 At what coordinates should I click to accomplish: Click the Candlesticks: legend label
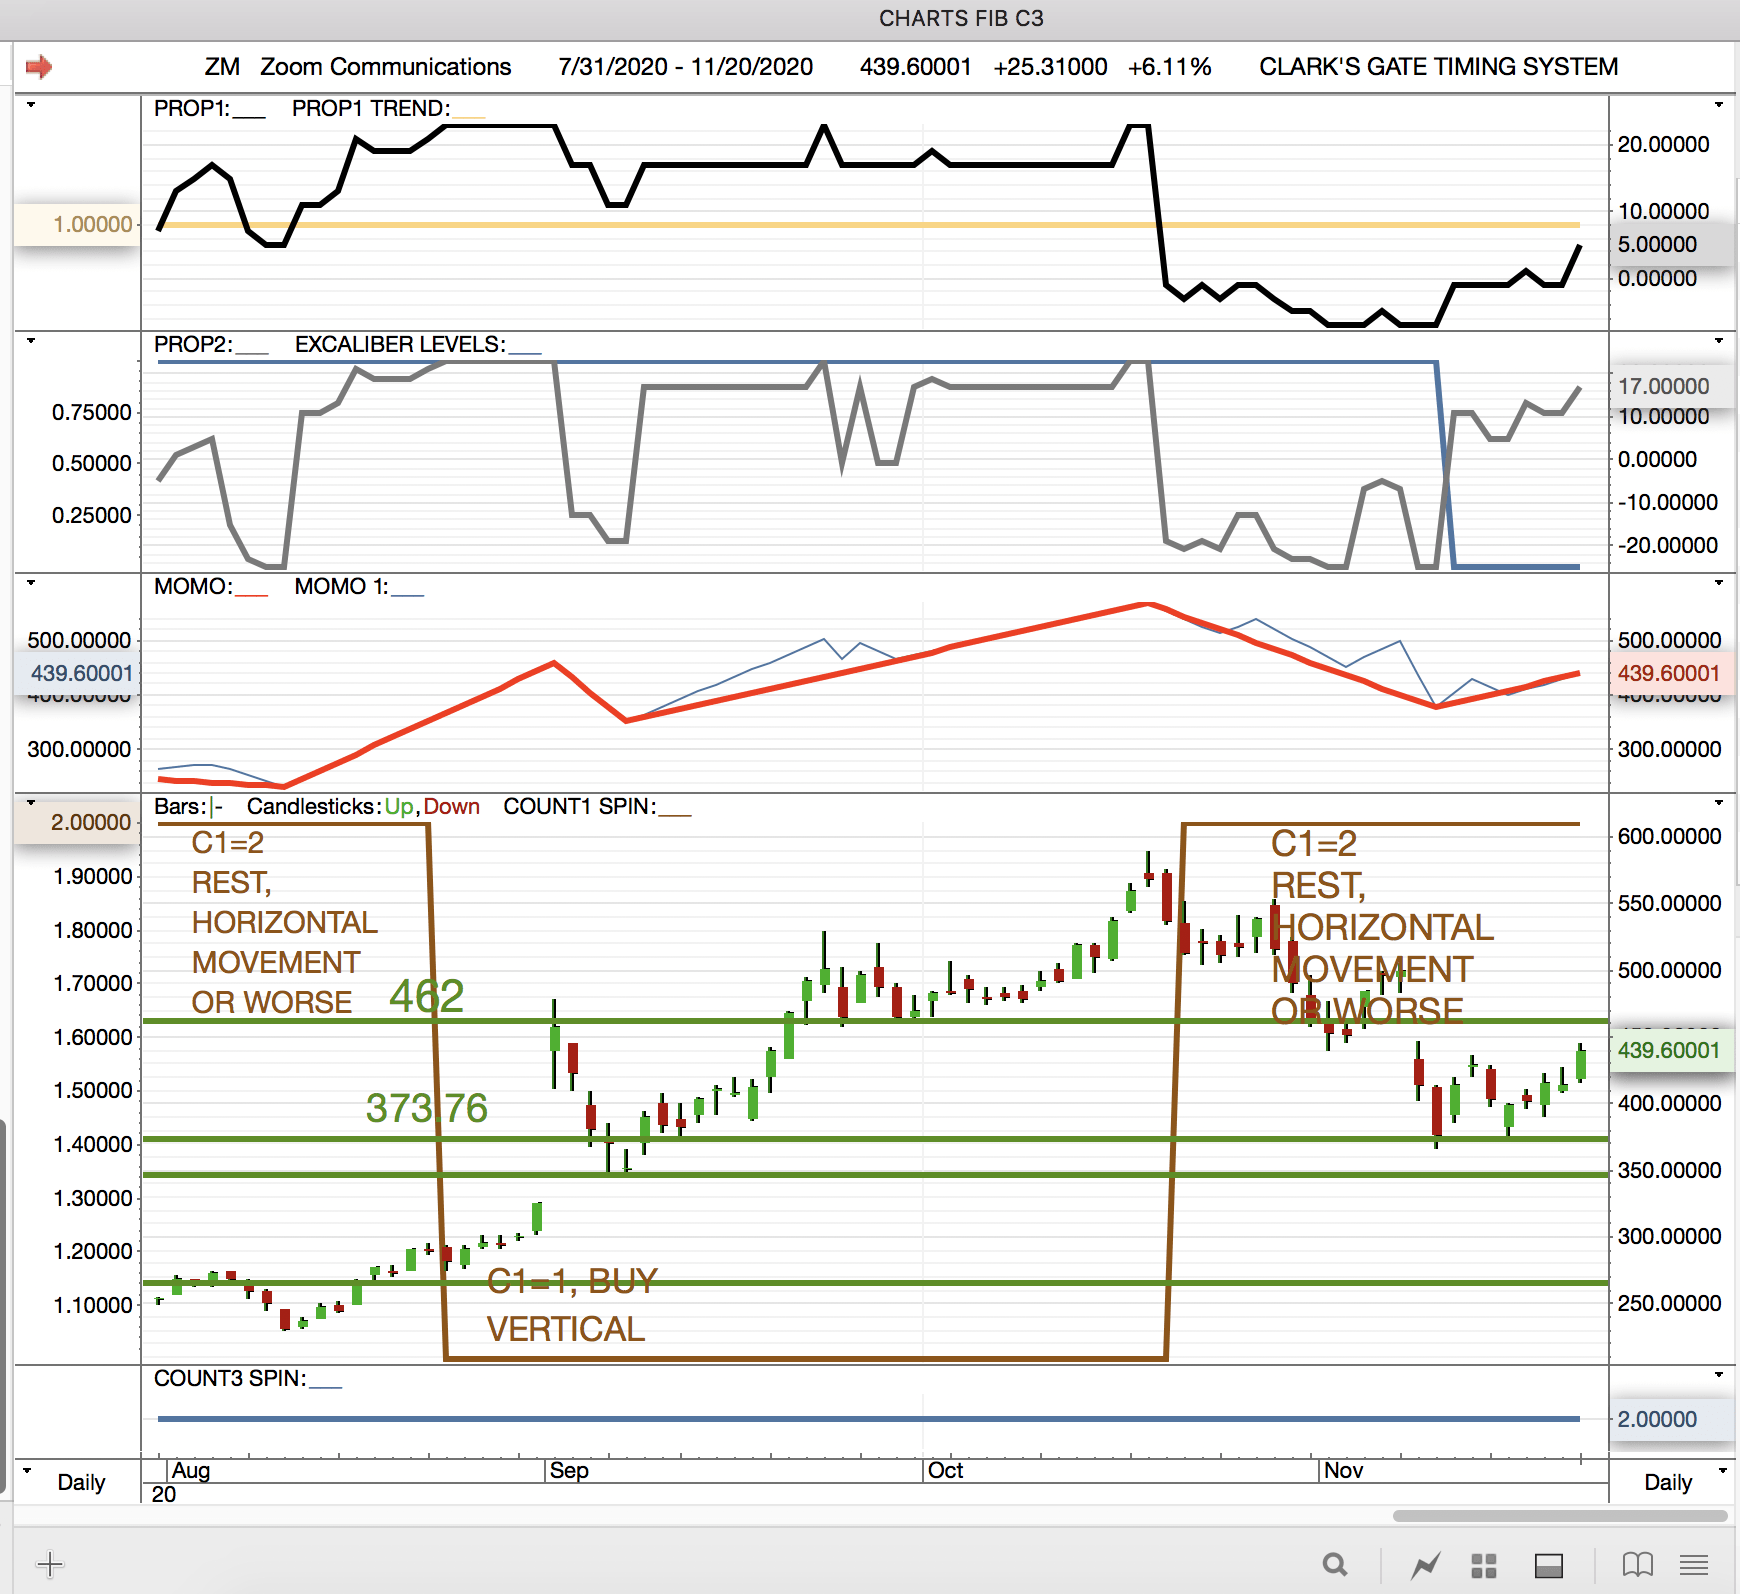point(314,806)
